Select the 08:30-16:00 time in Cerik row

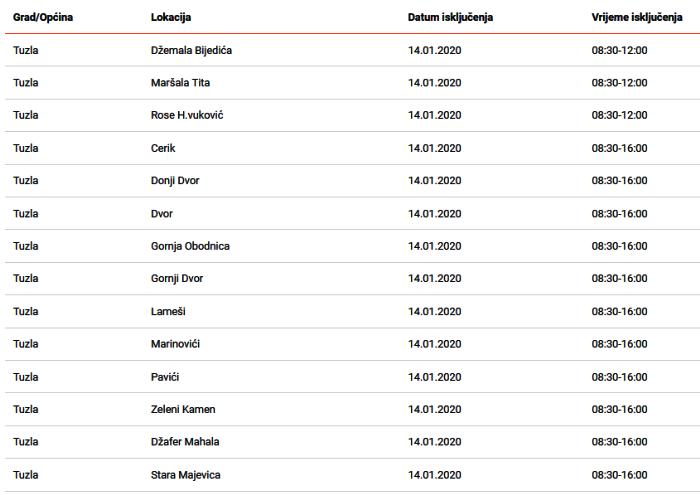(x=619, y=148)
